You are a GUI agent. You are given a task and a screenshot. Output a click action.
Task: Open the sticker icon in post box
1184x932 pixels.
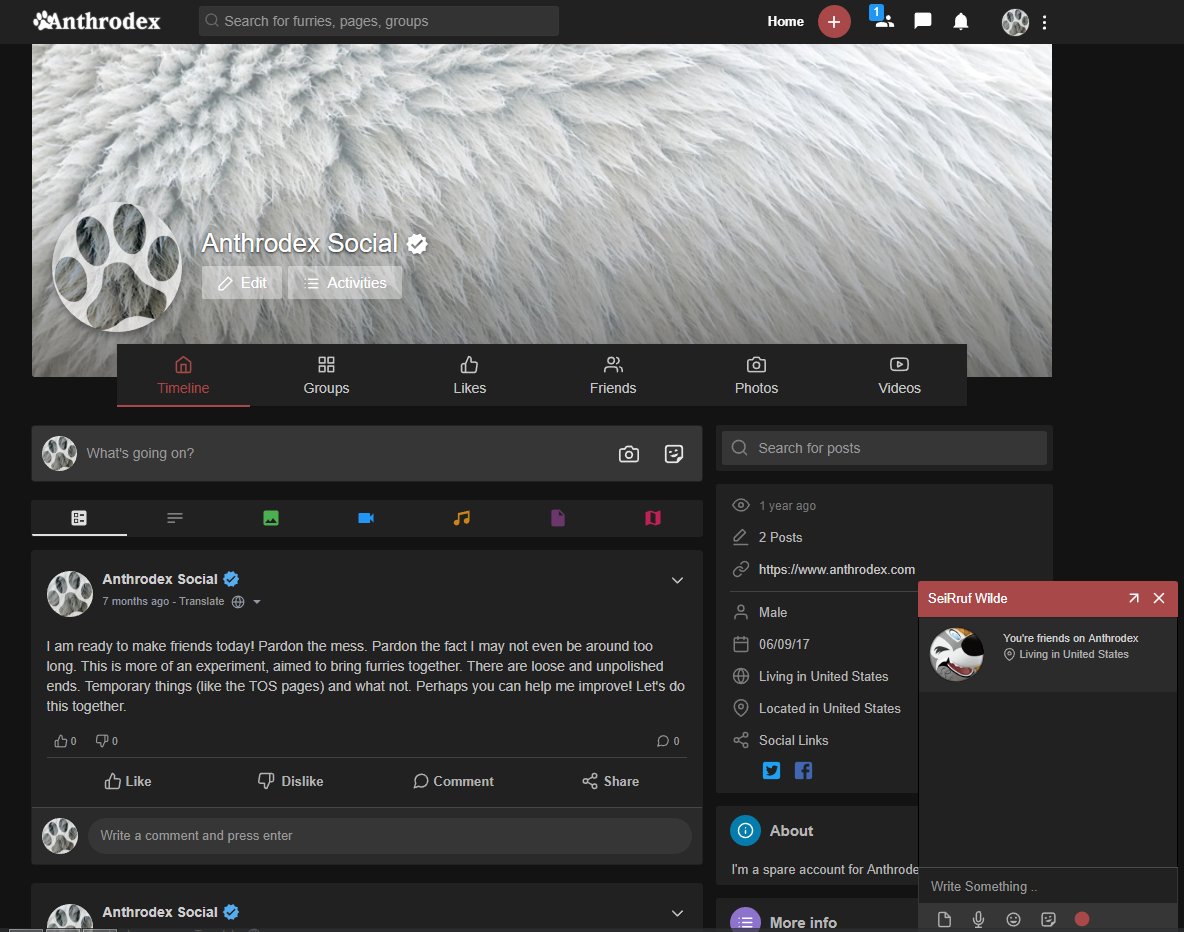(674, 453)
